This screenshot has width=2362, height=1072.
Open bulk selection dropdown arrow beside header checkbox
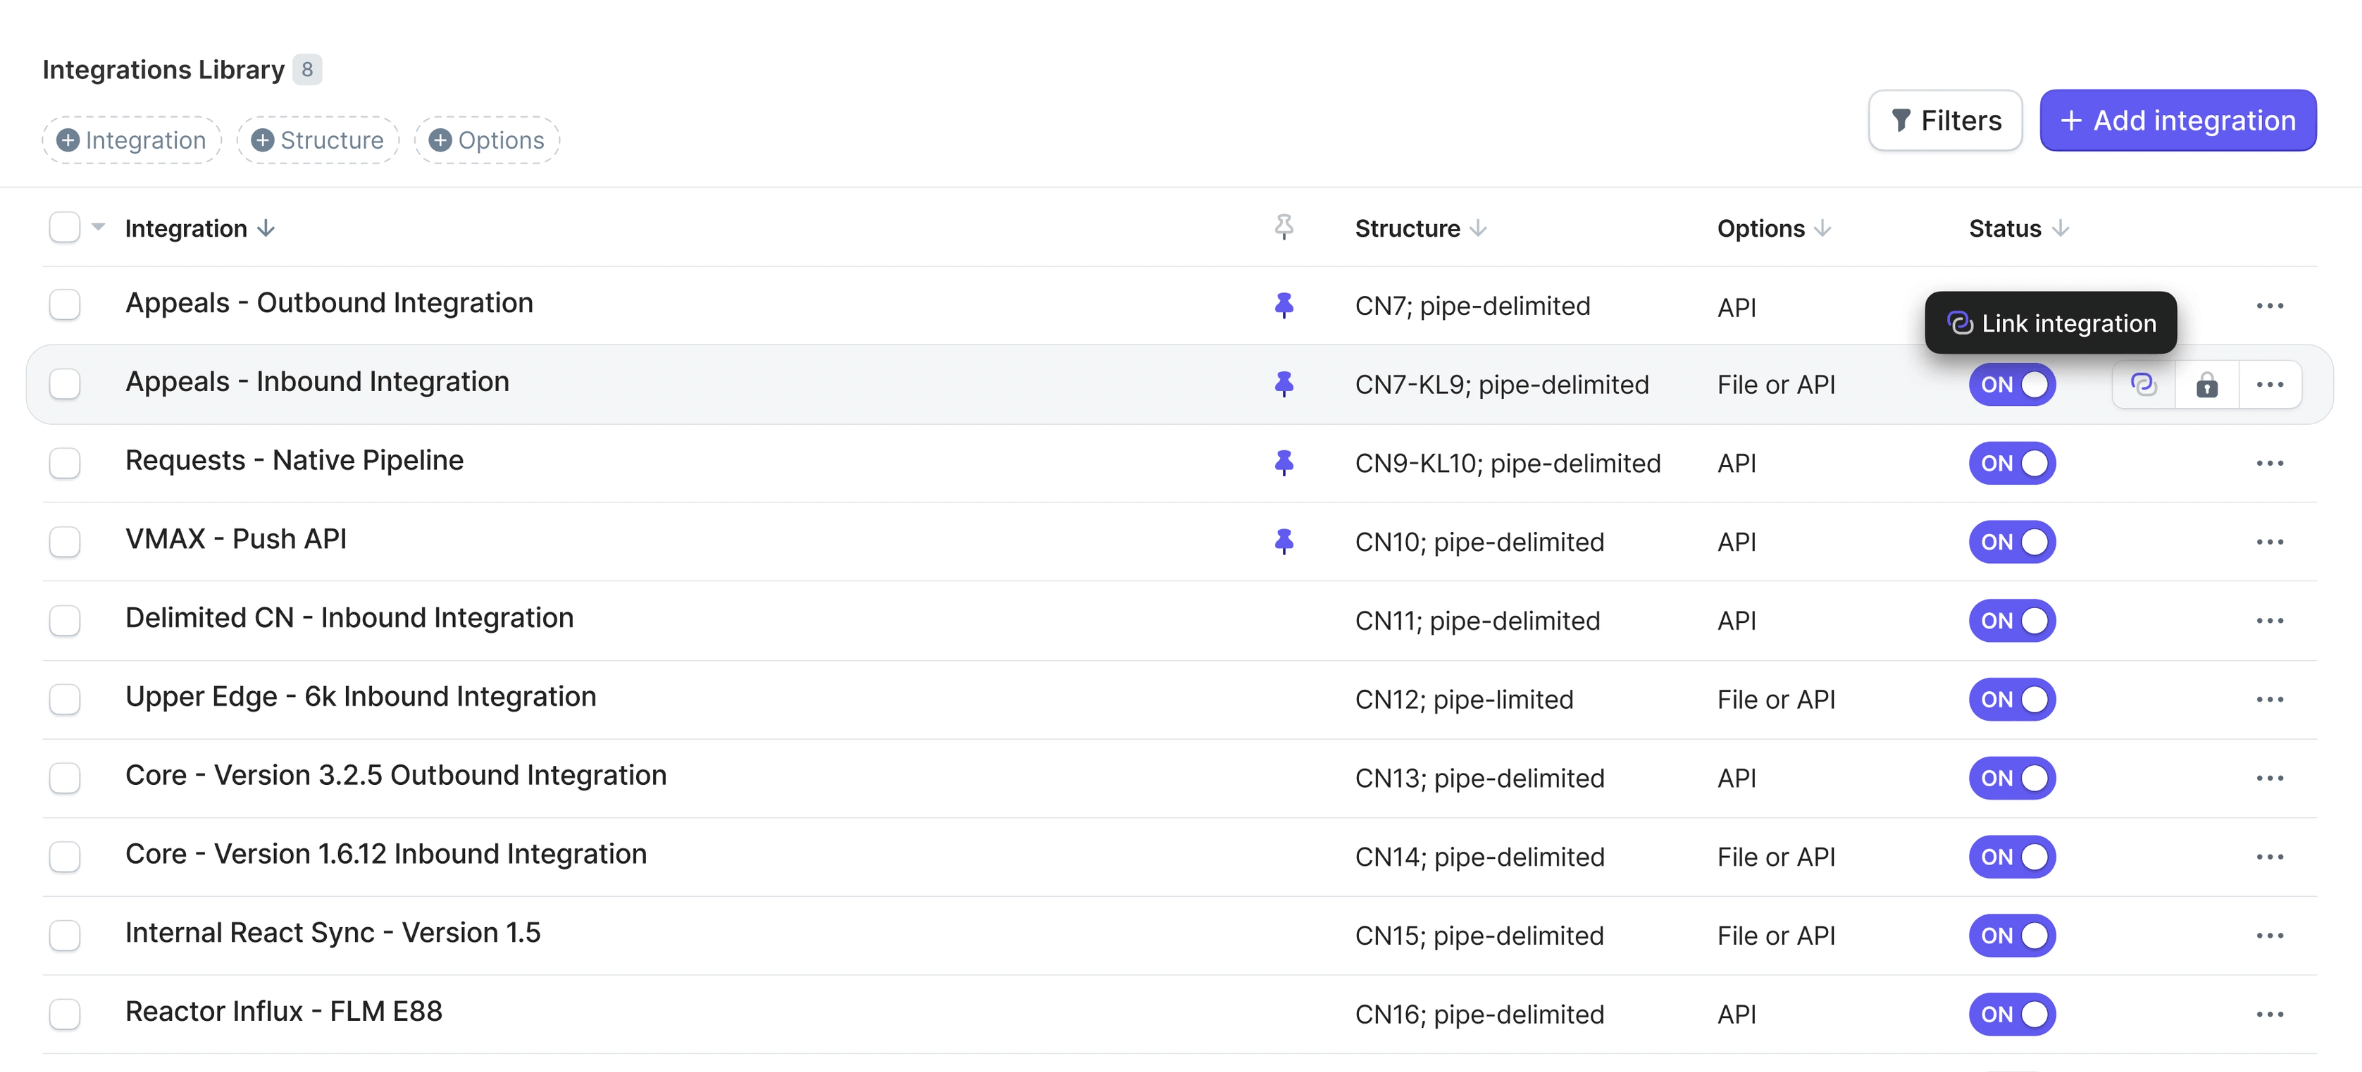point(98,227)
